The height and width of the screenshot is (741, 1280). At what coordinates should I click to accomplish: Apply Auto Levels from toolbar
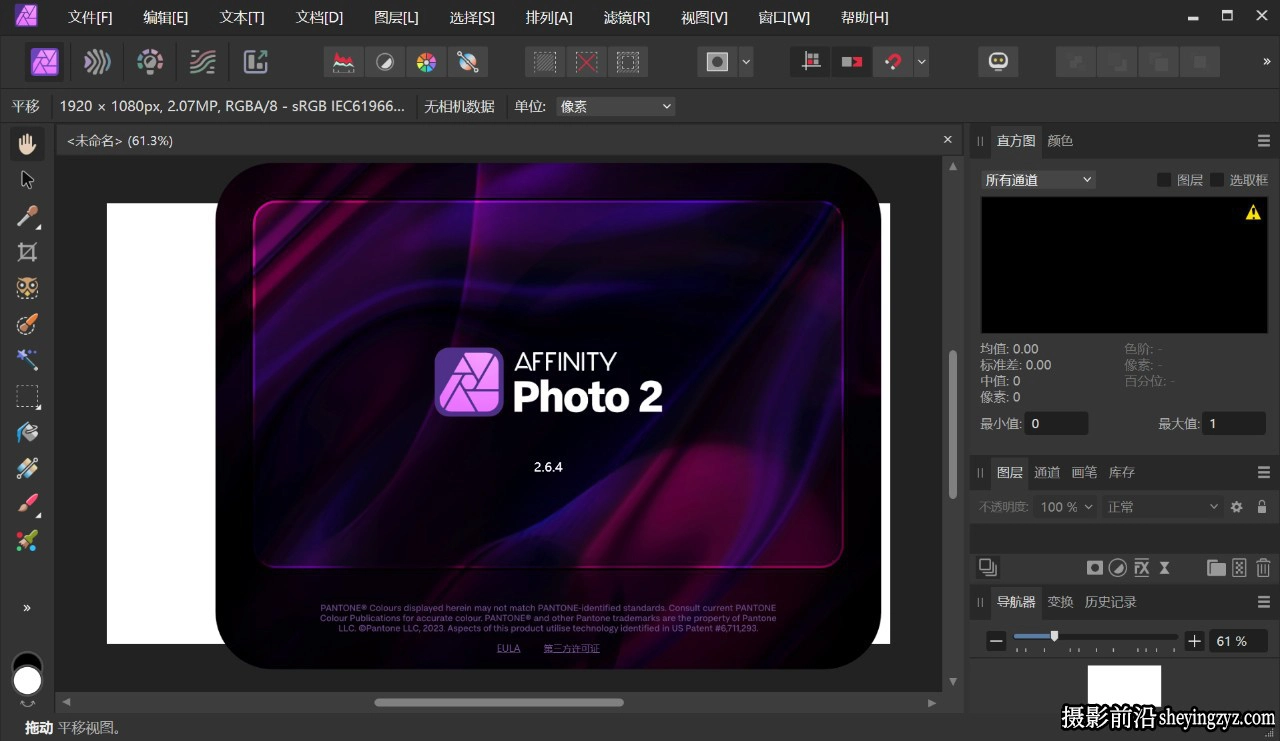tap(344, 62)
